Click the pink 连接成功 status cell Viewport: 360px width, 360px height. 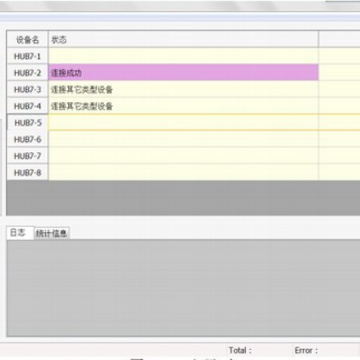[183, 73]
